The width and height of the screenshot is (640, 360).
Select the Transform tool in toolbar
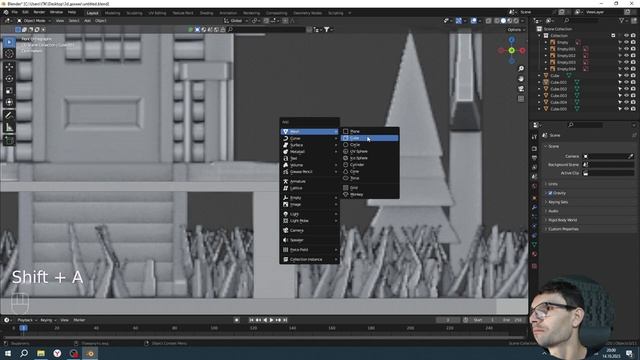(9, 102)
